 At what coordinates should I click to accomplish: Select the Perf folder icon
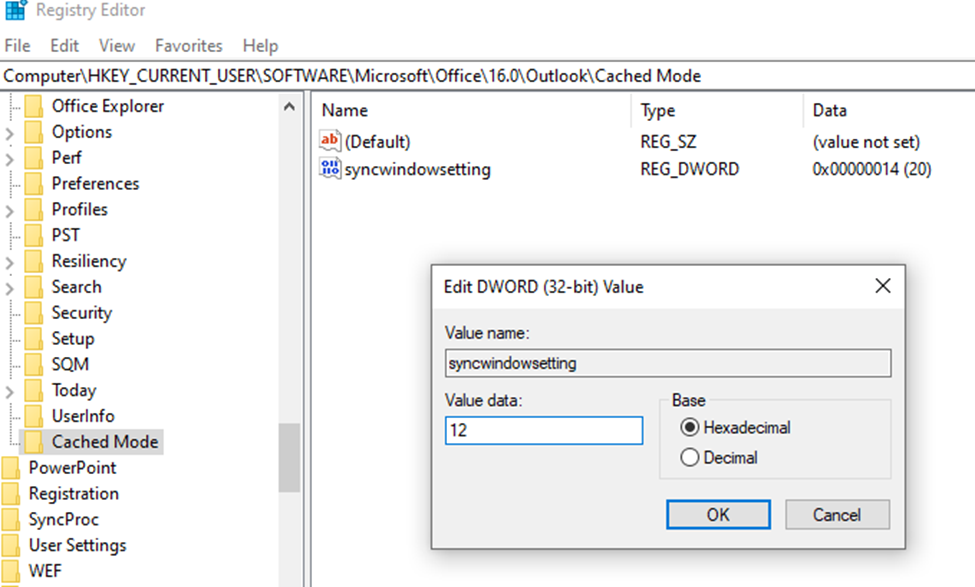coord(34,158)
